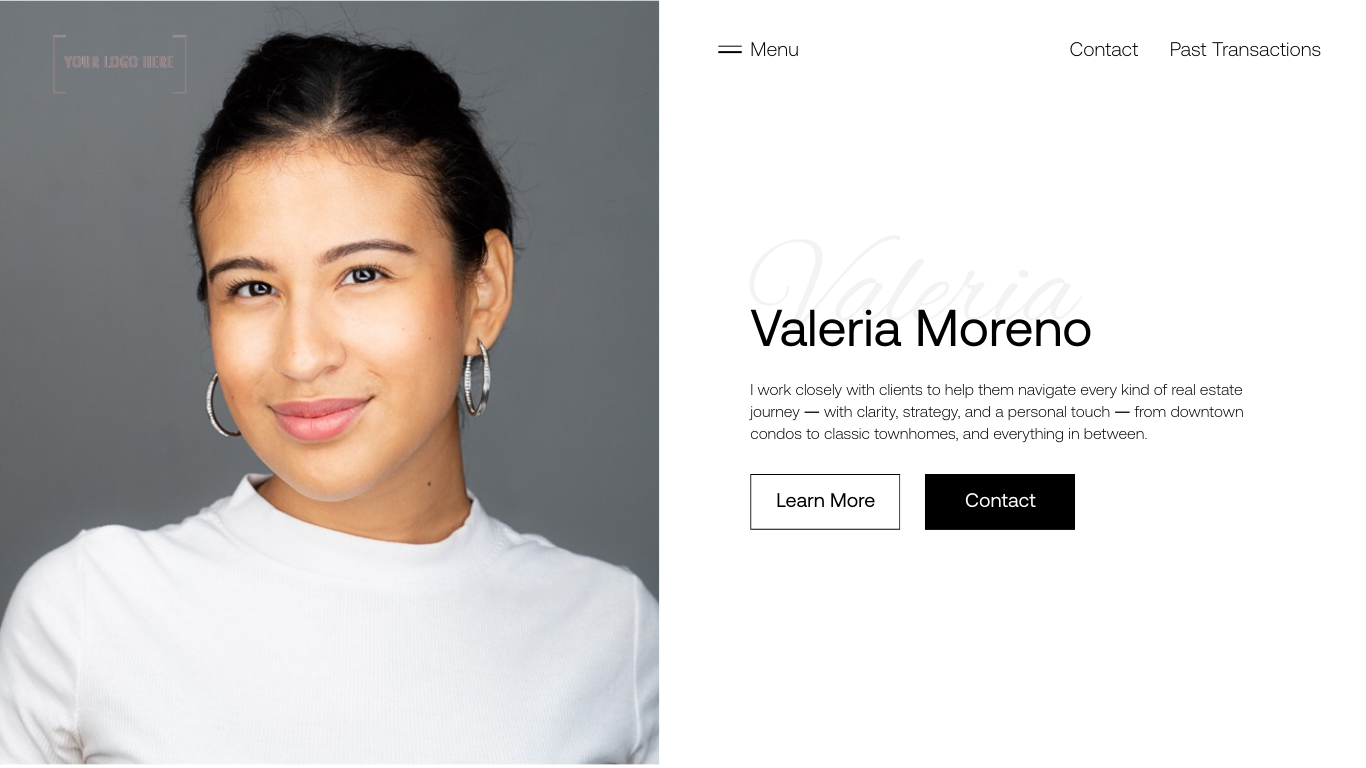
Task: Click the bio paragraph's first line about clients
Action: pos(996,390)
